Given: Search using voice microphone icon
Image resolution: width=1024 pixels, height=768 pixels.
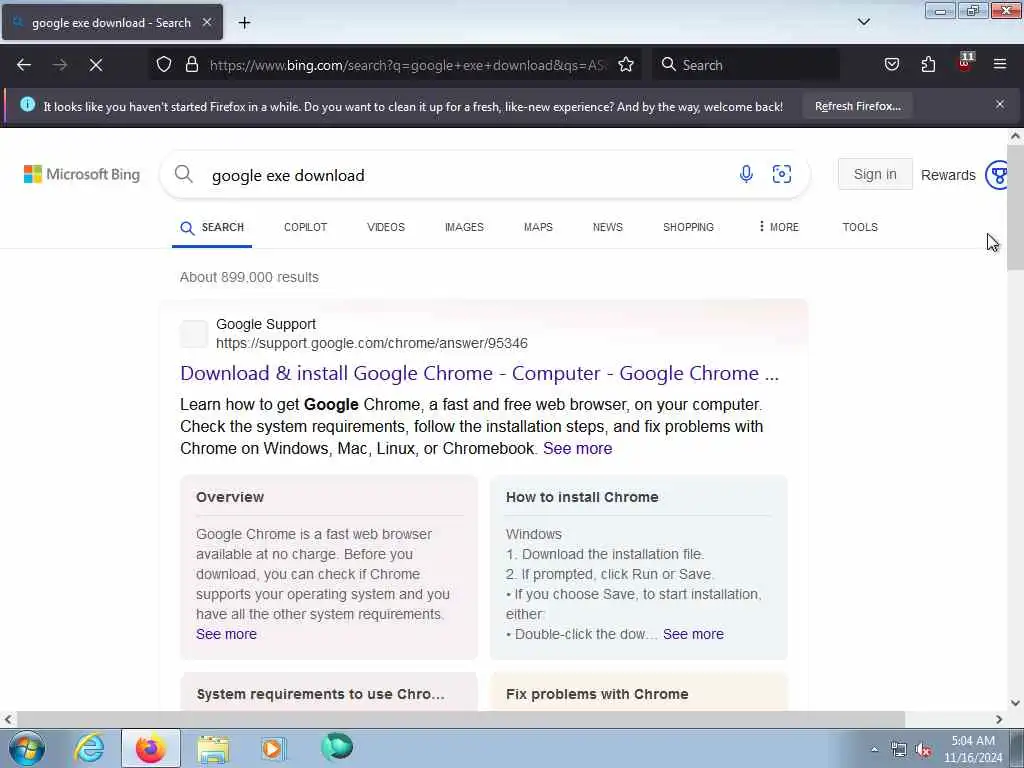Looking at the screenshot, I should pos(746,174).
